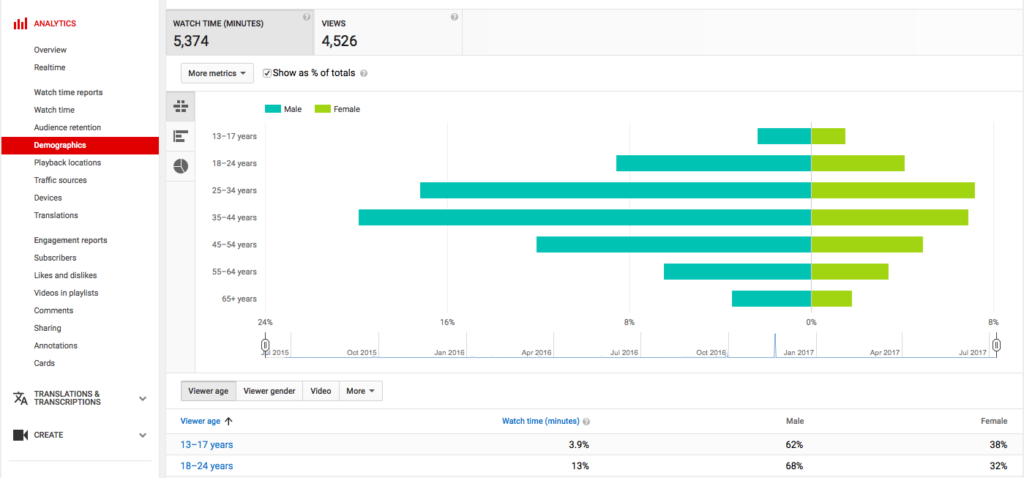Open help for Views card
This screenshot has width=1024, height=478.
click(x=455, y=18)
